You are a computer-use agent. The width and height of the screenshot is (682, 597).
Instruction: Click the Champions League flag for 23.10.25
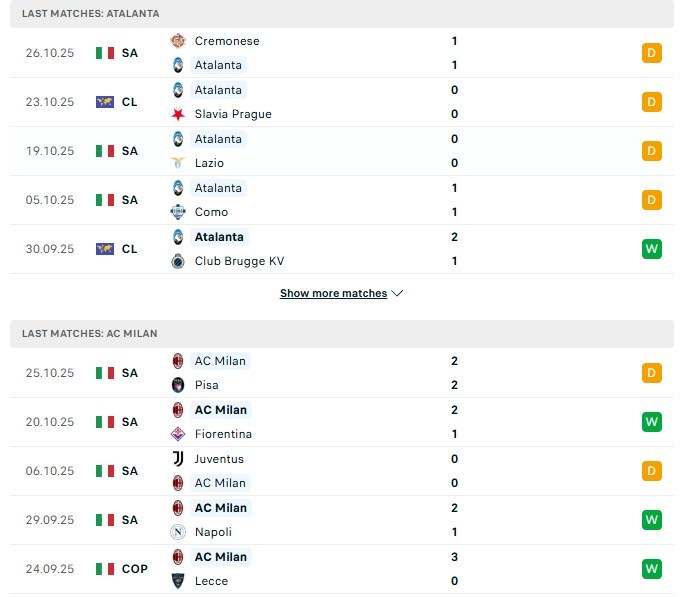coord(105,102)
